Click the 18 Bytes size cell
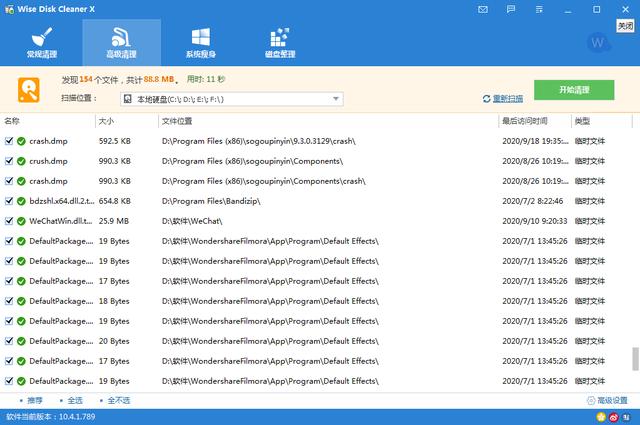 tap(114, 301)
